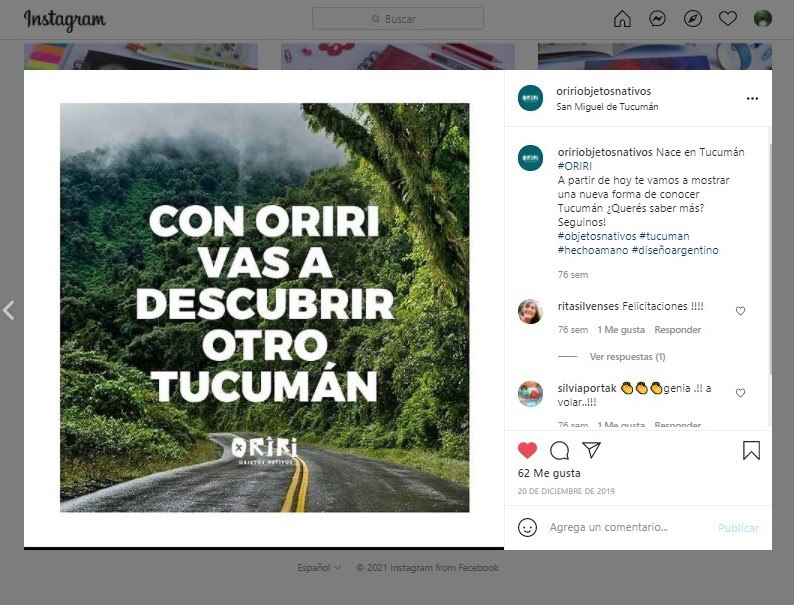
Task: Open the Instagram home icon
Action: tap(622, 19)
